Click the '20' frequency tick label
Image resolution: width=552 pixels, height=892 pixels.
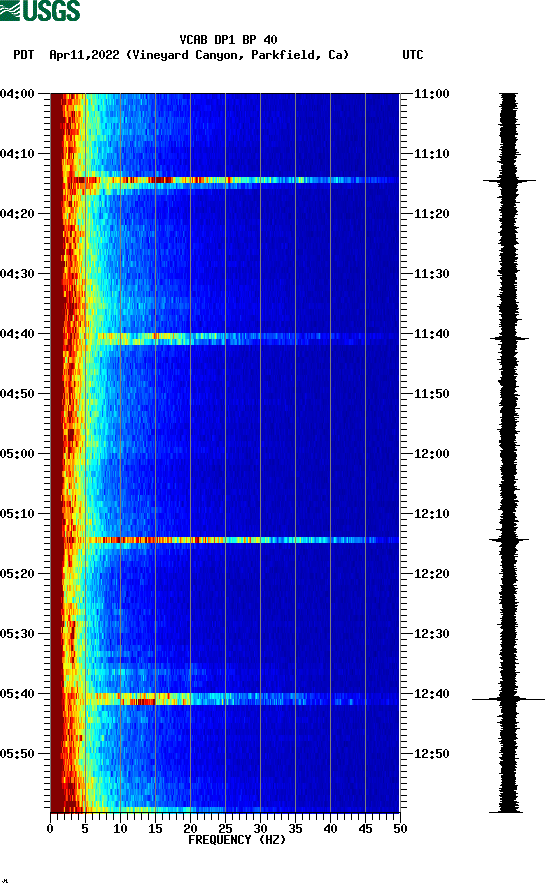click(190, 829)
